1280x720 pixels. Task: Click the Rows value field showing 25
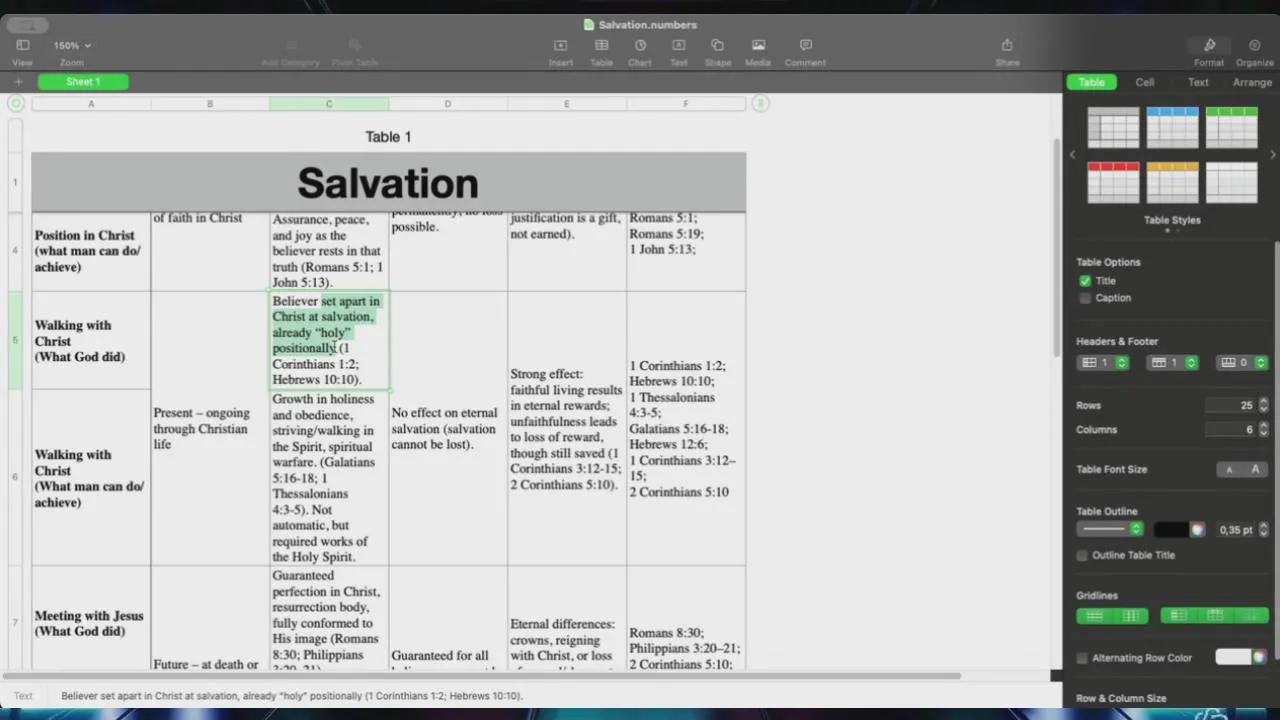(x=1230, y=405)
